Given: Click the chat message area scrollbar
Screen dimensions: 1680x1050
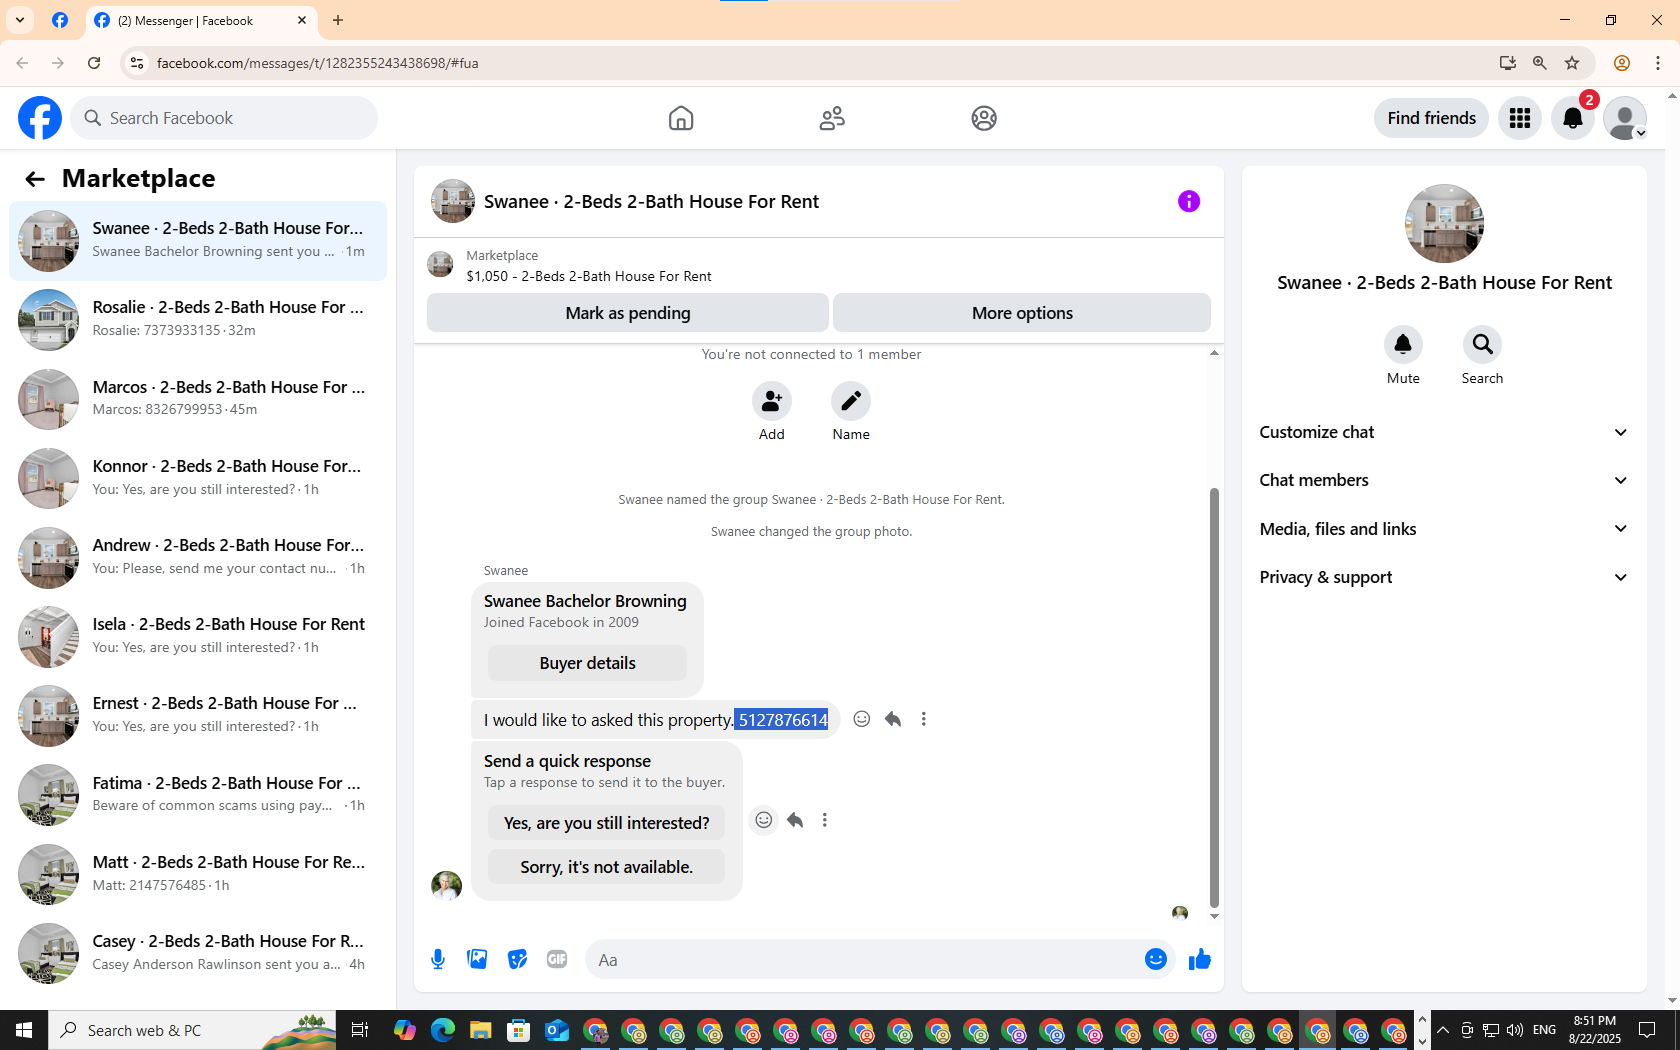Looking at the screenshot, I should click(1214, 697).
